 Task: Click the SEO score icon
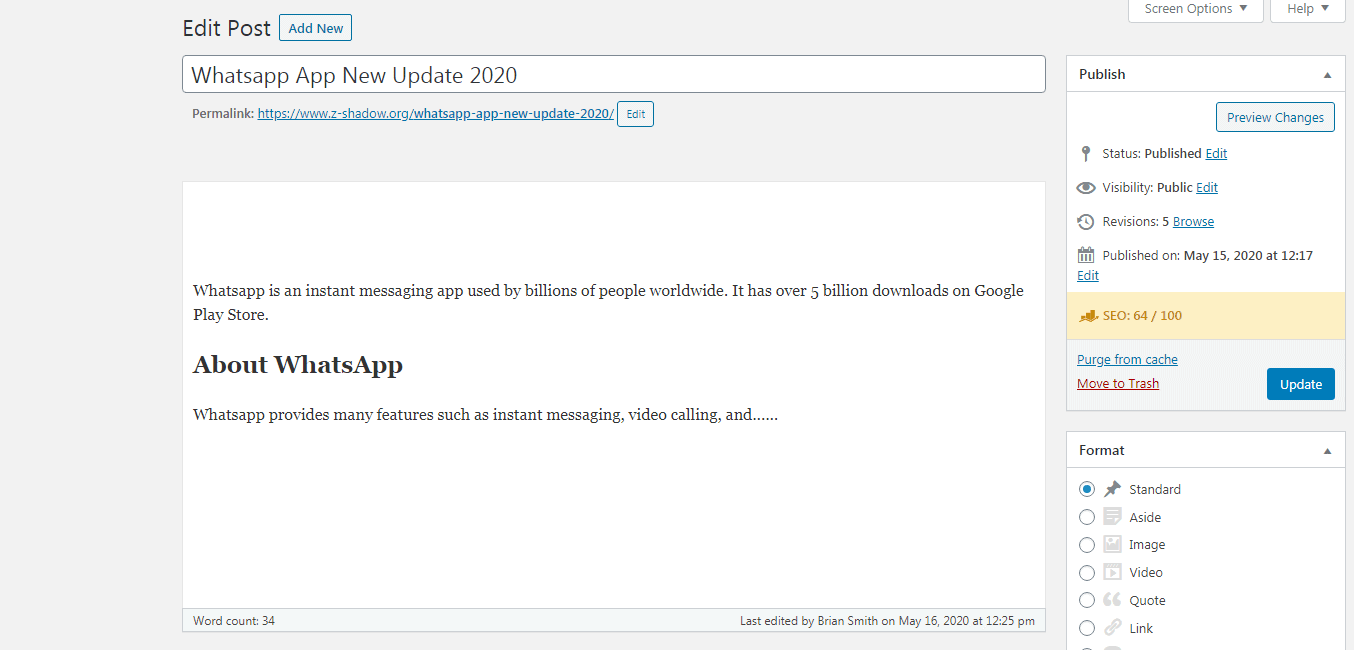pyautogui.click(x=1089, y=316)
